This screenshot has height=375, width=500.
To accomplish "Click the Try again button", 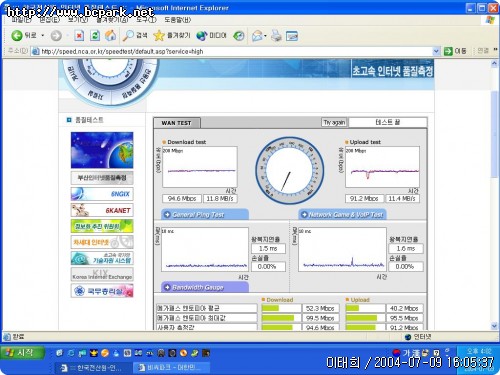I will click(334, 122).
